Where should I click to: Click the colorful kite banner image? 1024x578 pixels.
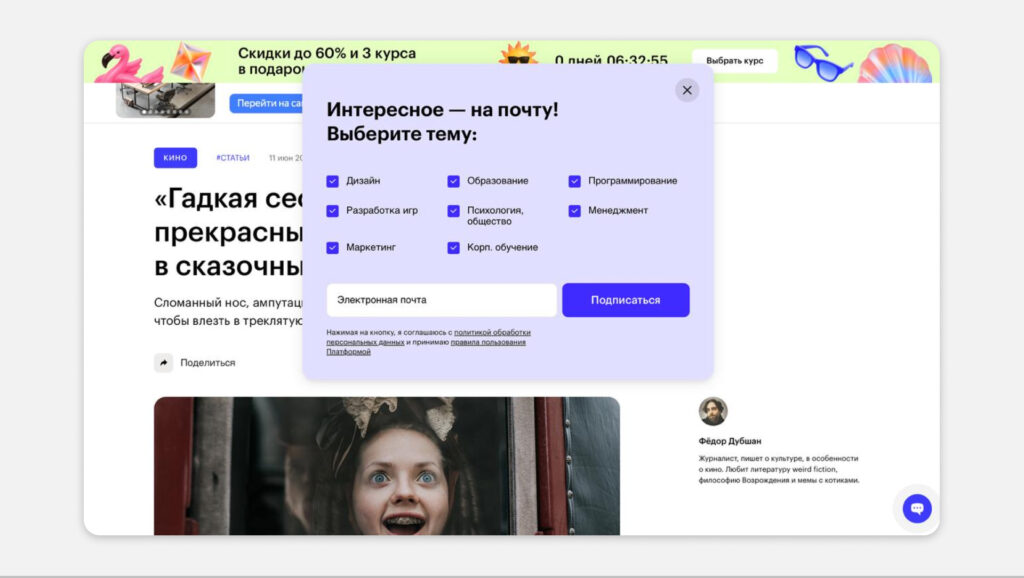[191, 61]
